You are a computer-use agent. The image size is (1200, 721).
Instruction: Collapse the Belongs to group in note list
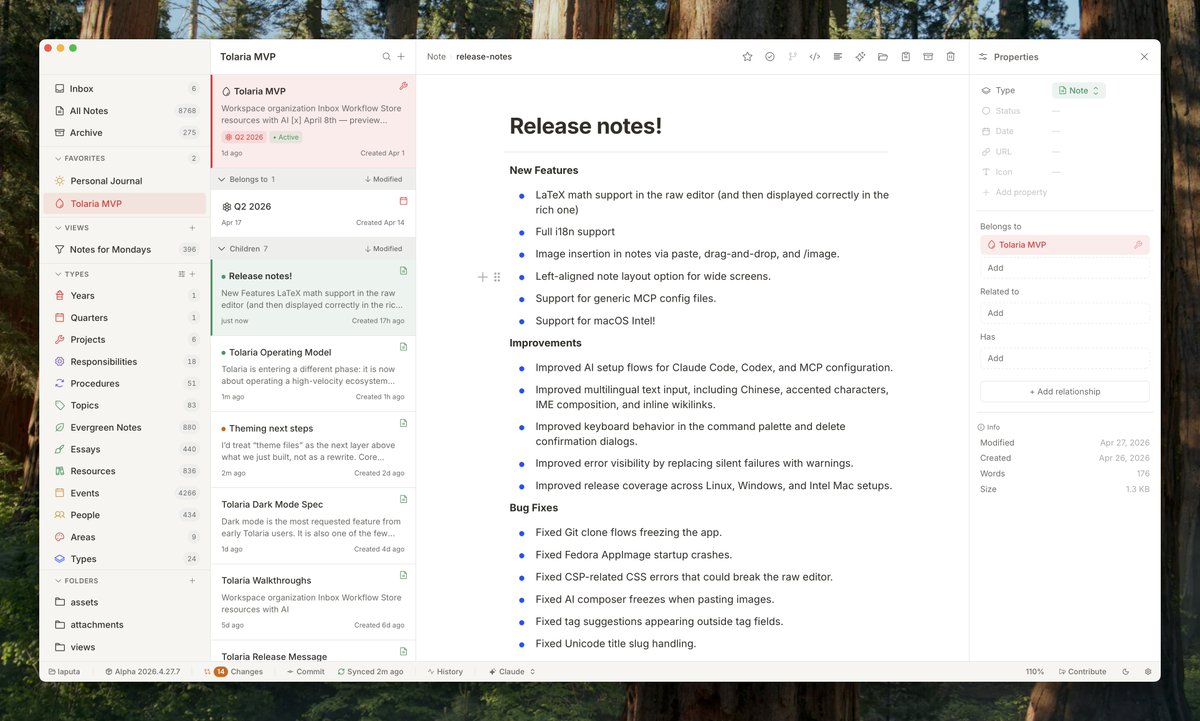pos(222,180)
